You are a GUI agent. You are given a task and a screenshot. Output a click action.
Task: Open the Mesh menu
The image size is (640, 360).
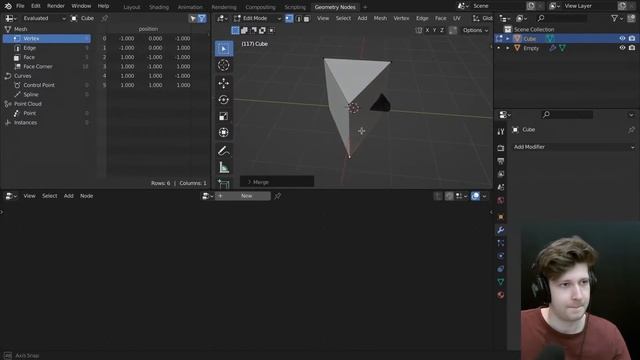point(380,18)
